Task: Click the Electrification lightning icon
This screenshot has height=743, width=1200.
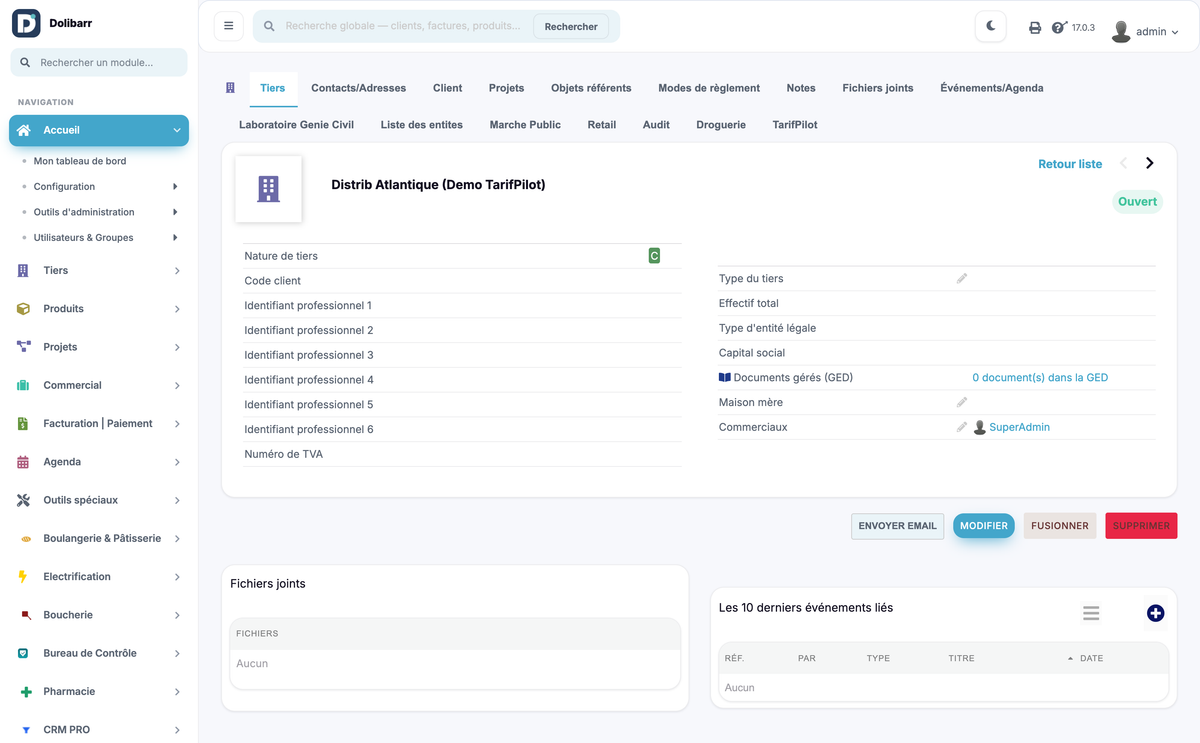Action: [23, 577]
